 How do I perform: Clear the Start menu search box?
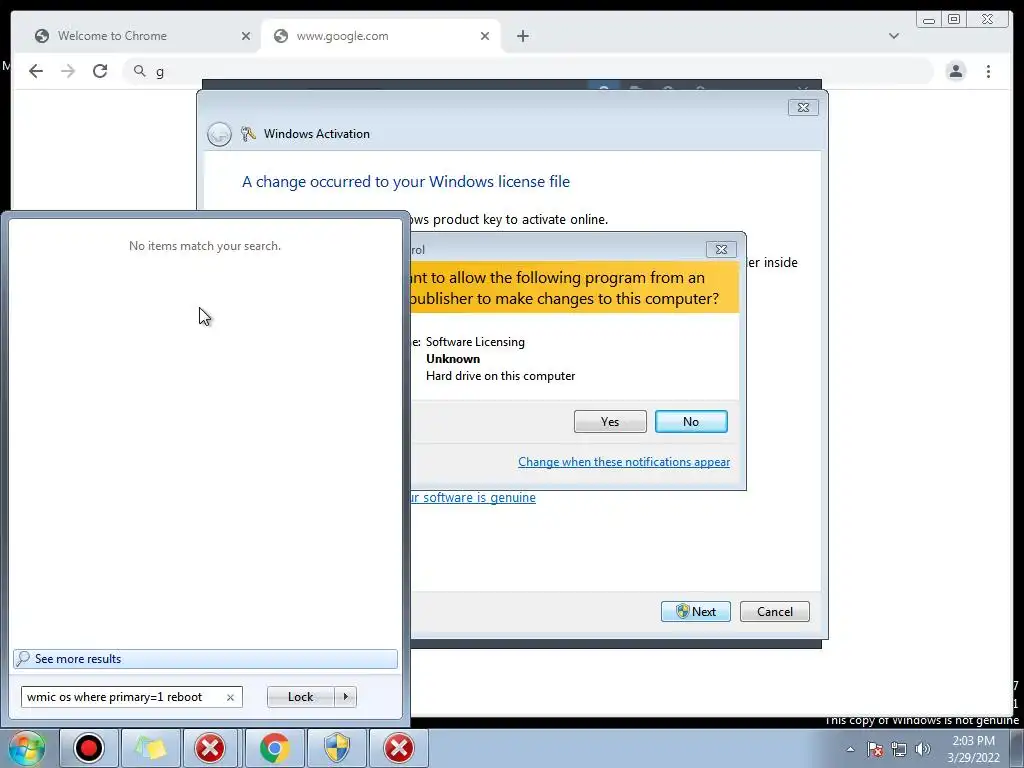tap(230, 697)
